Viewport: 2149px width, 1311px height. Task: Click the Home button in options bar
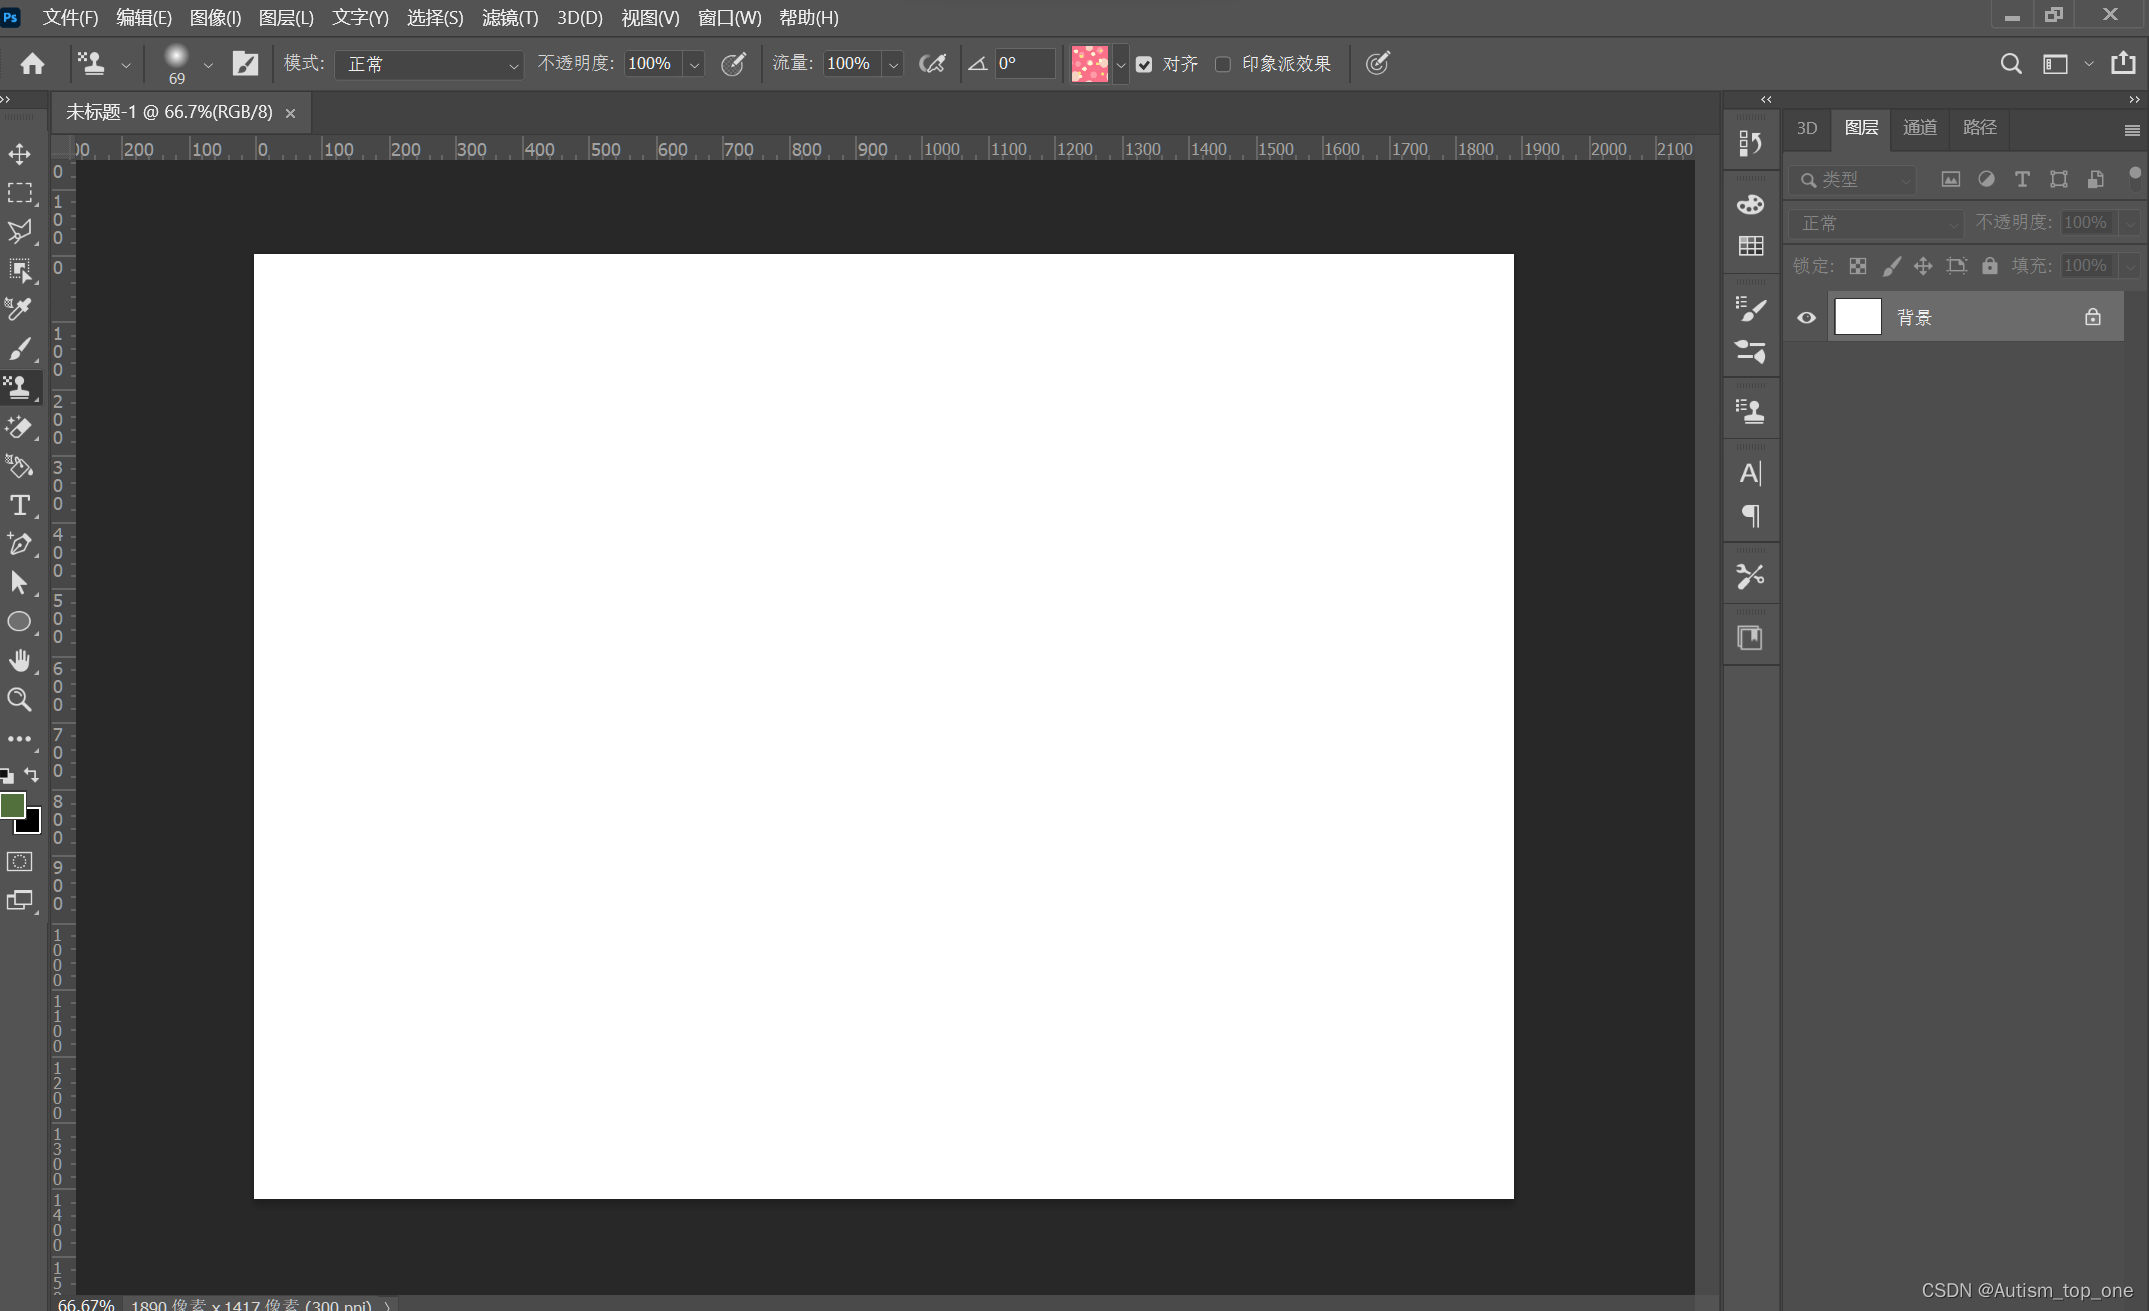[32, 64]
